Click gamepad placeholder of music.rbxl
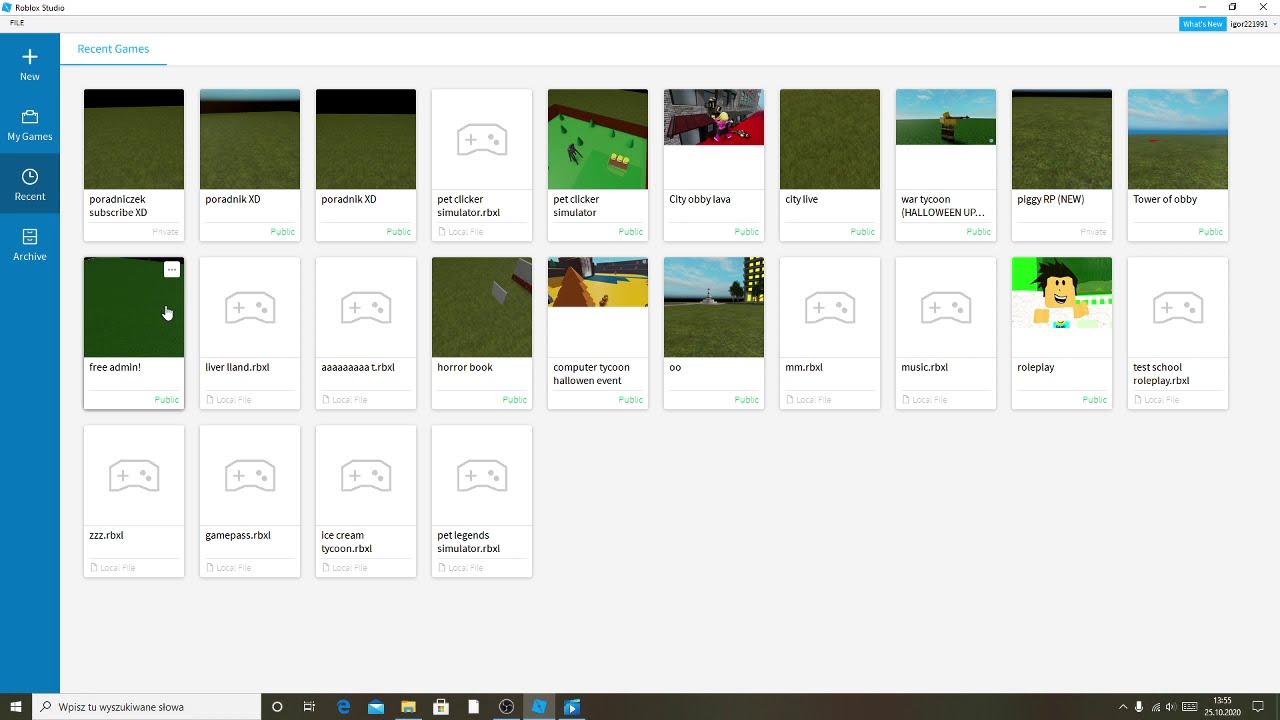 click(946, 308)
